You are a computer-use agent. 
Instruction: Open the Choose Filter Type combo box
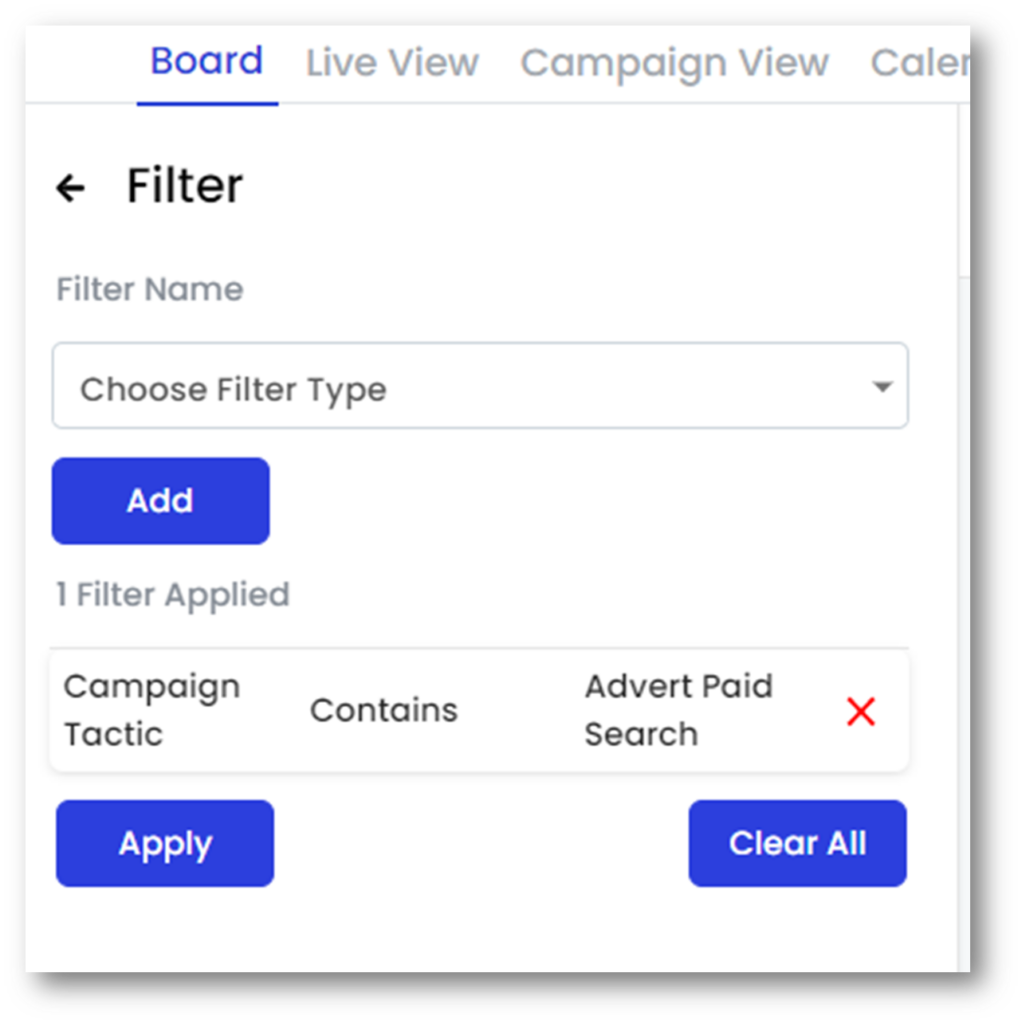coord(480,387)
